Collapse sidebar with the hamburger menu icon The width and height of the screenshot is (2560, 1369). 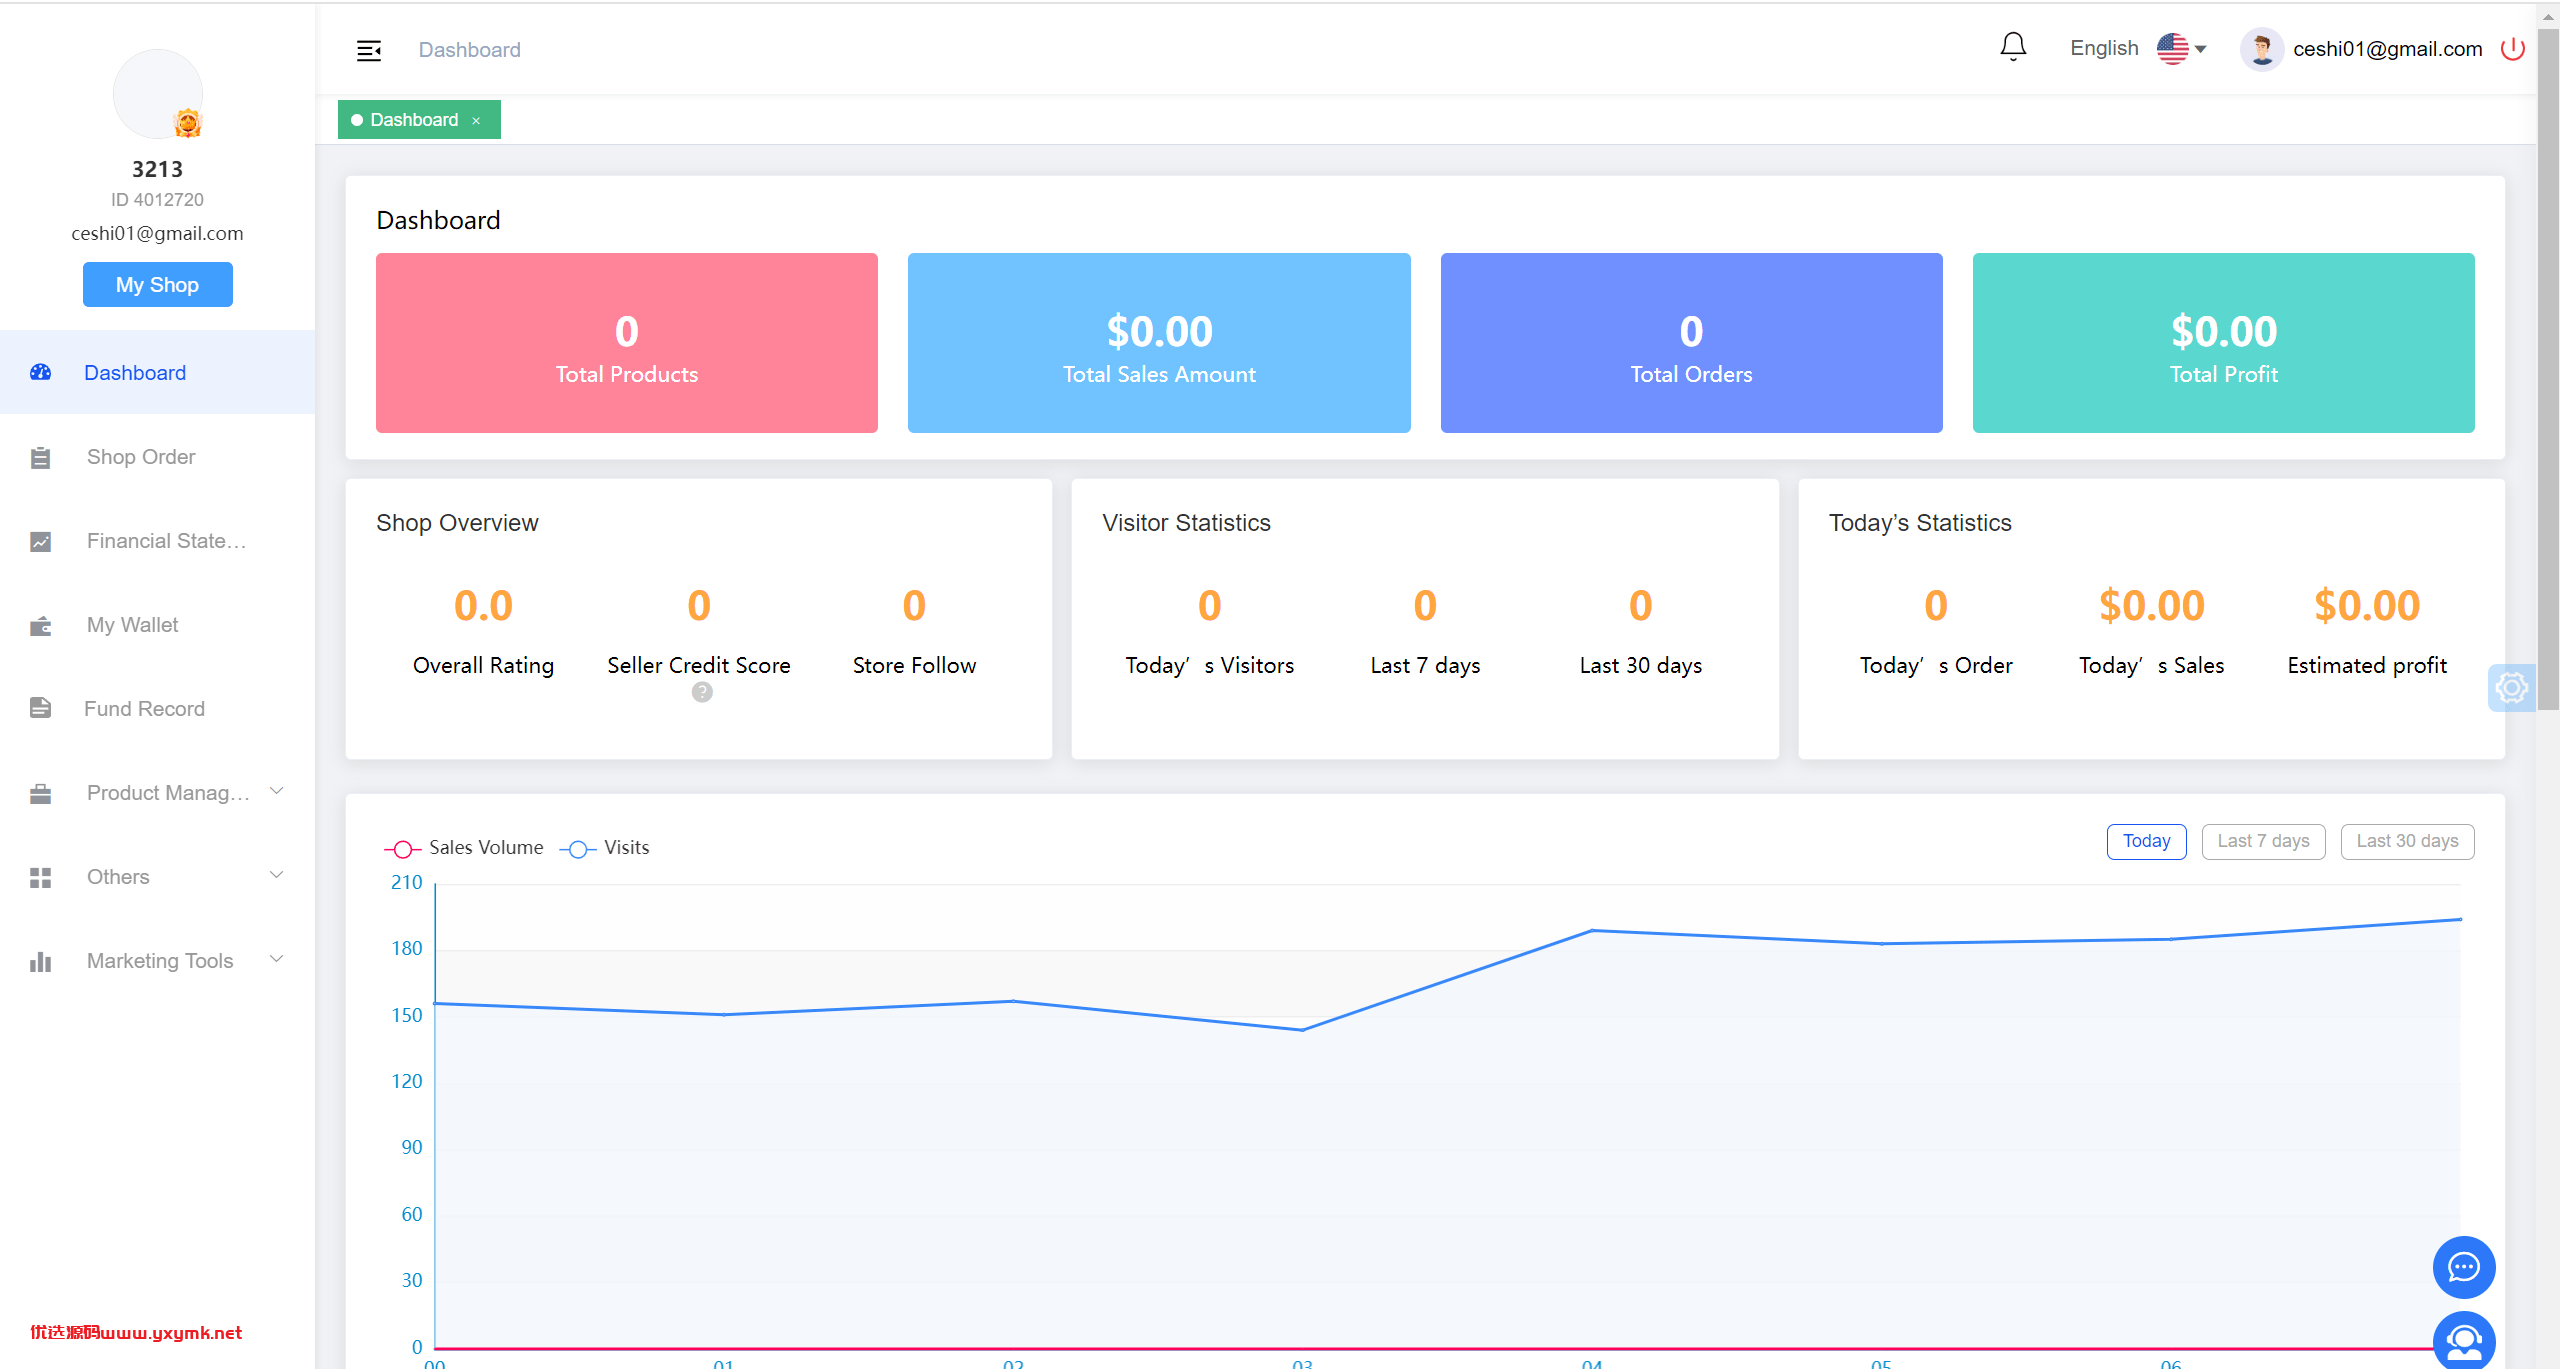tap(369, 50)
